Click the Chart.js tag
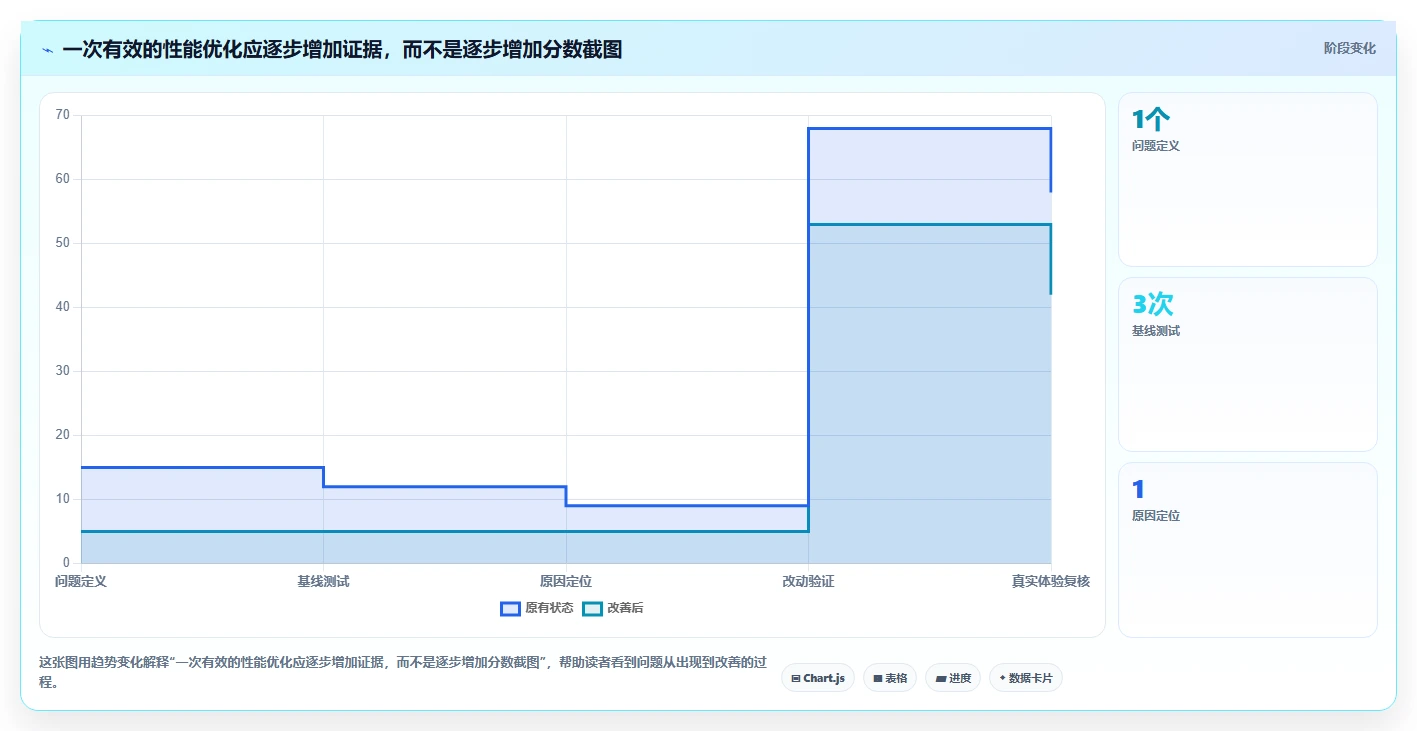 pos(818,678)
